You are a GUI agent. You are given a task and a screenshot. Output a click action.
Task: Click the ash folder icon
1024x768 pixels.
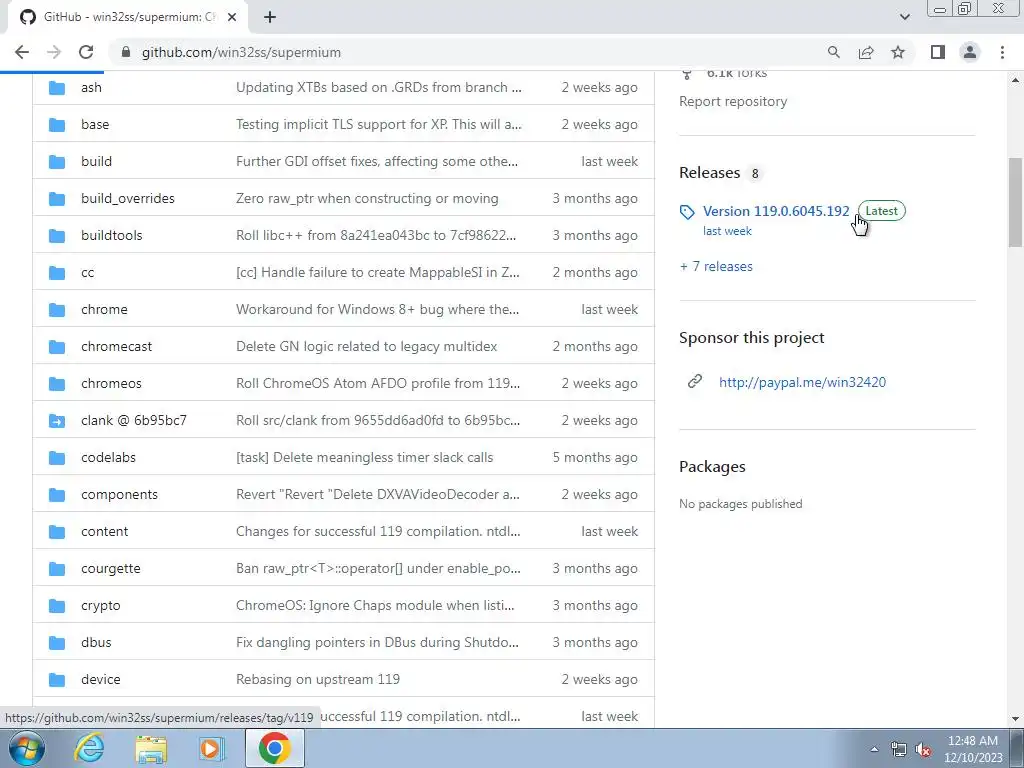57,88
